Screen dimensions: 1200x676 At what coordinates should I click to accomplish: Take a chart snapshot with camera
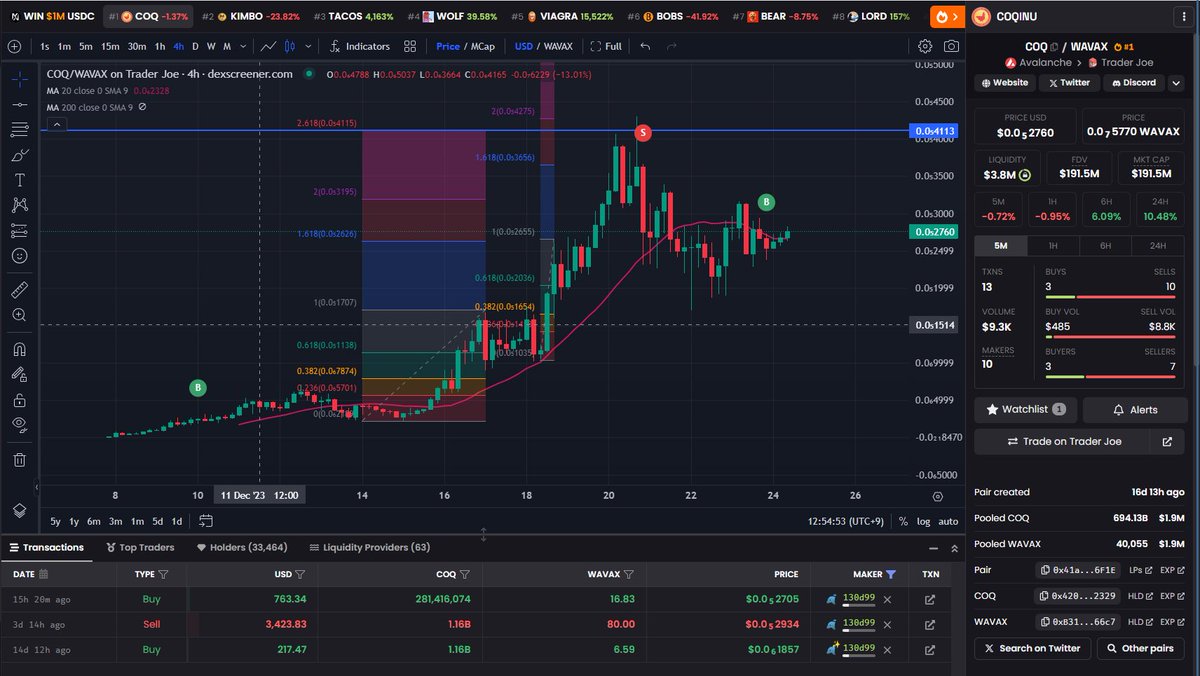951,46
